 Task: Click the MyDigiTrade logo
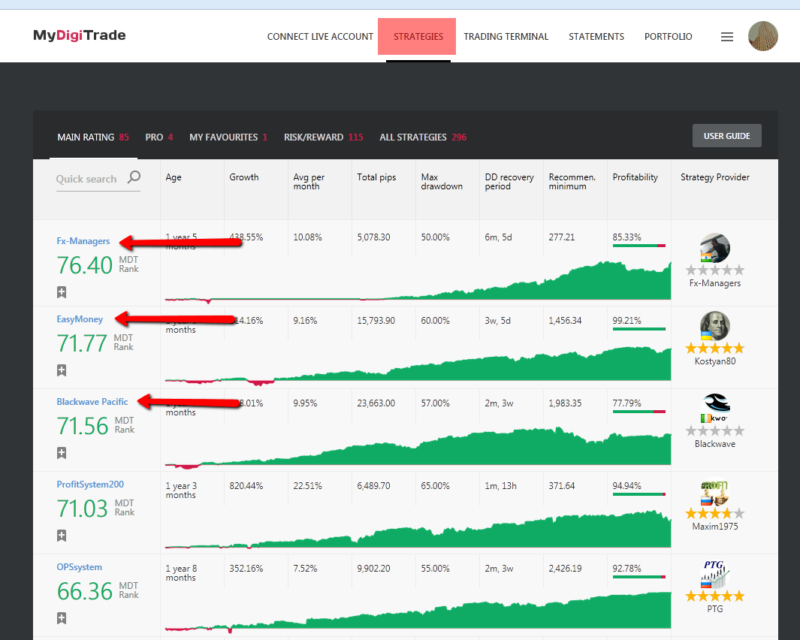click(x=79, y=35)
